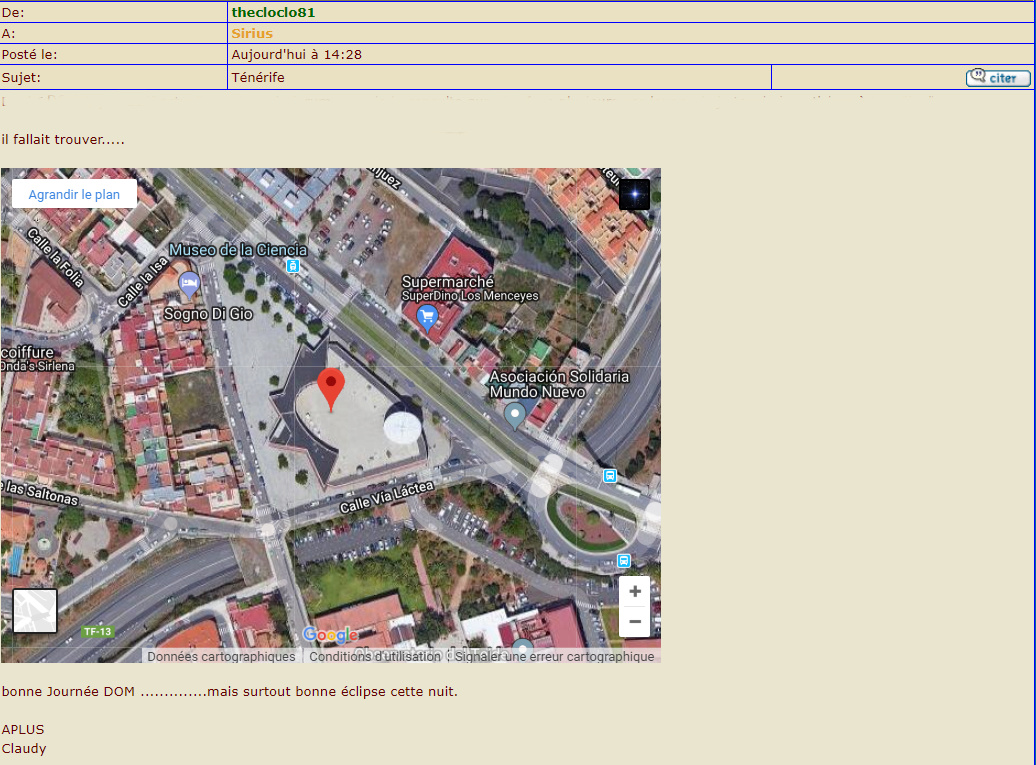Screen dimensions: 1036x765
Task: Click the bus stop icon above the zoom buttons
Action: [624, 561]
